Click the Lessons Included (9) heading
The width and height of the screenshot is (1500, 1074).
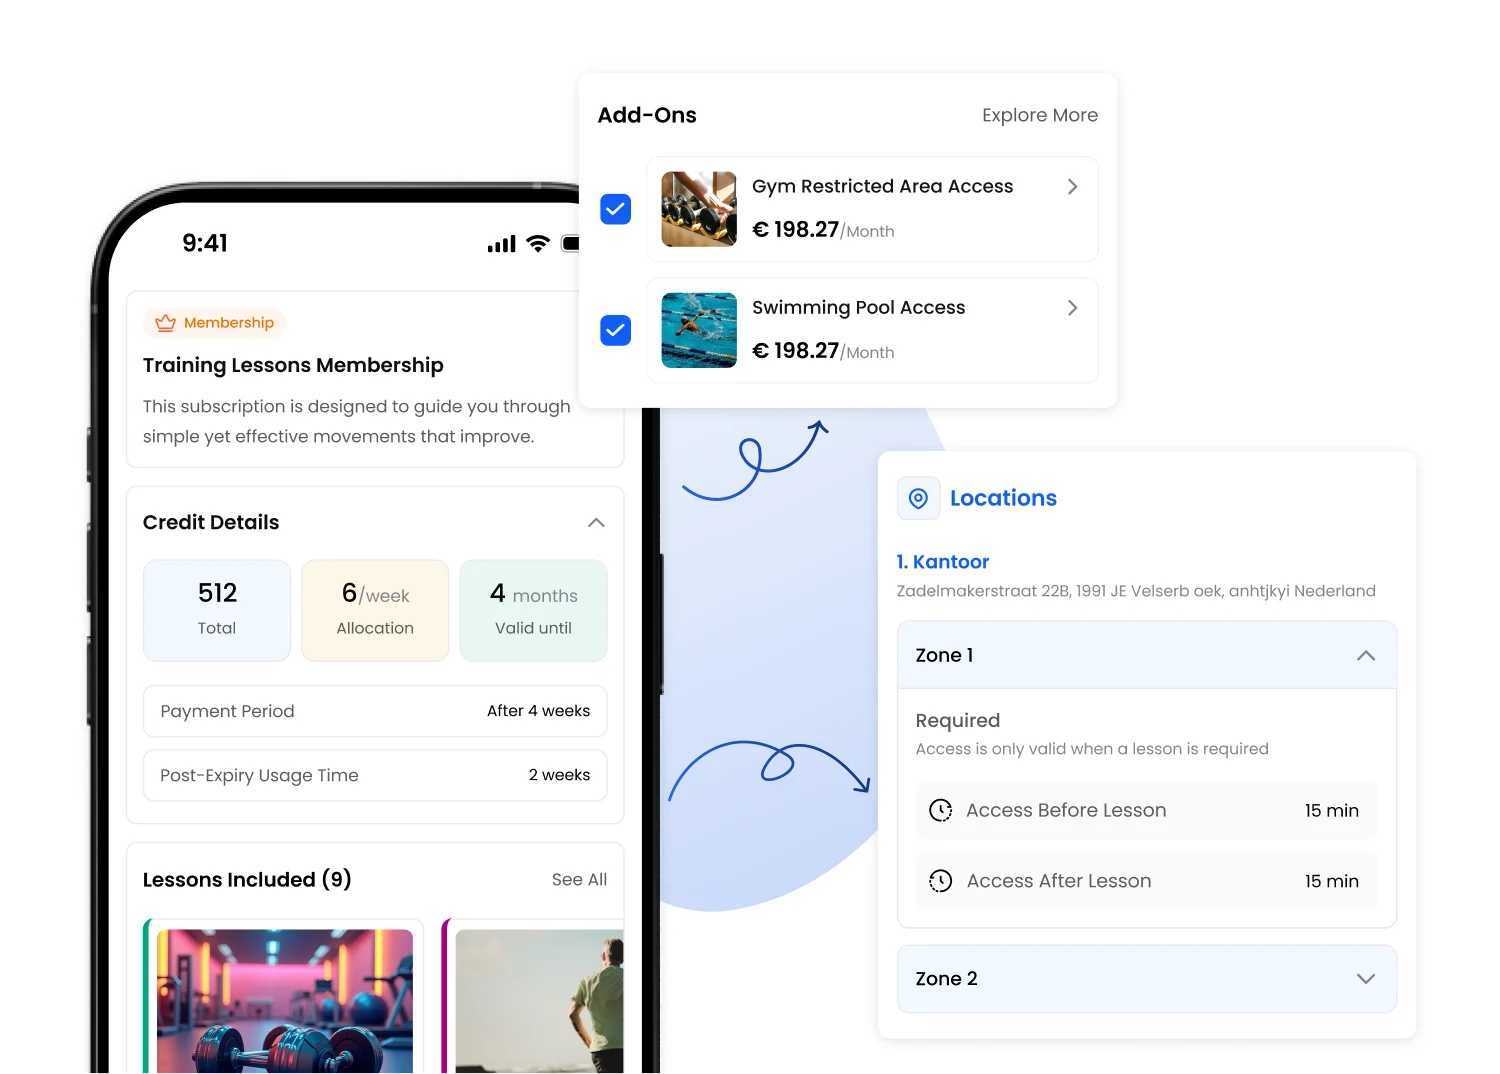coord(247,880)
